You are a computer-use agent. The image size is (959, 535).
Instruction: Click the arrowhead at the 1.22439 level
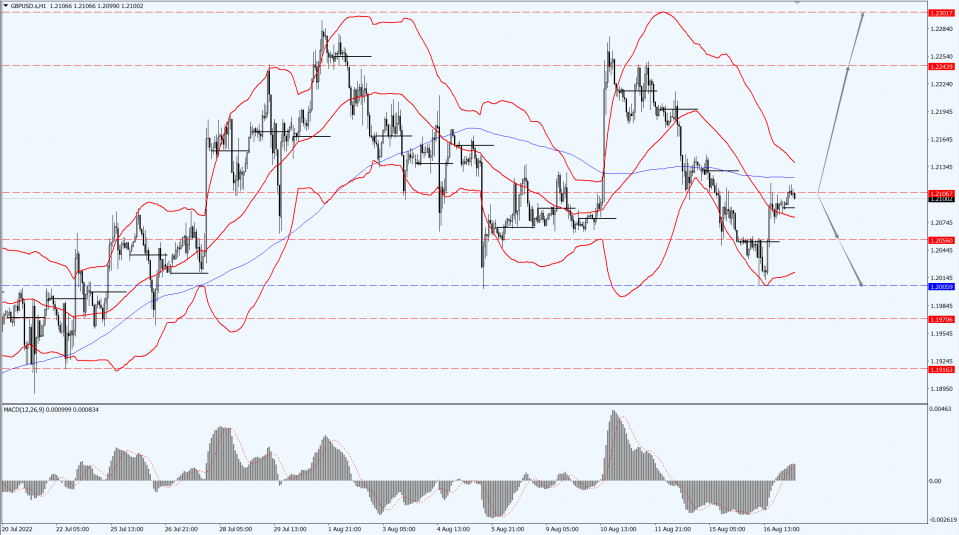pyautogui.click(x=848, y=68)
